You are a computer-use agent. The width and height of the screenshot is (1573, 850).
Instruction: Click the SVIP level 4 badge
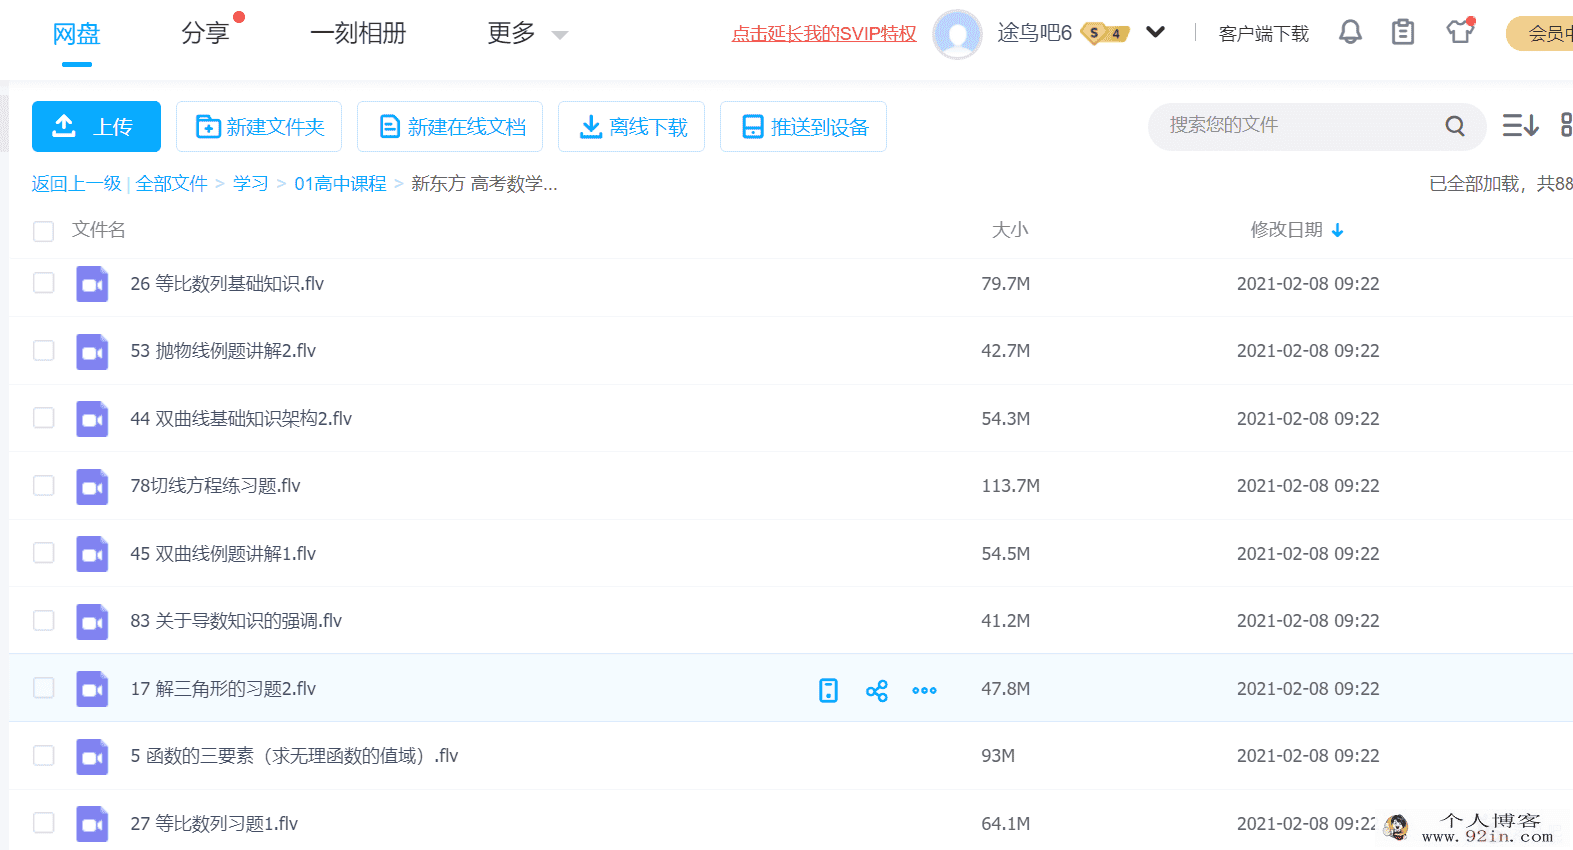(1105, 33)
